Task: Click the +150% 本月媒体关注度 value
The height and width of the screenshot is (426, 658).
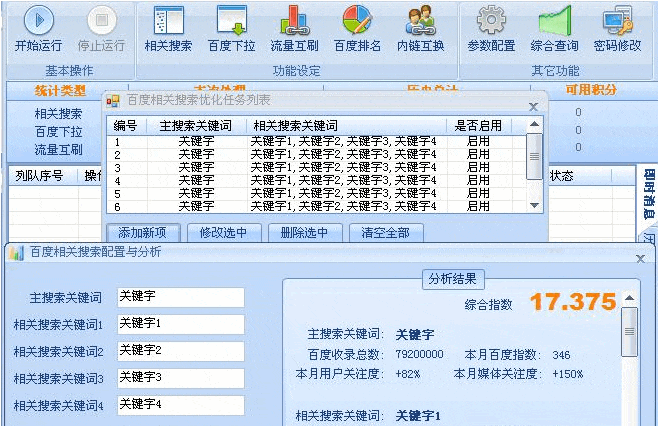Action: coord(568,374)
